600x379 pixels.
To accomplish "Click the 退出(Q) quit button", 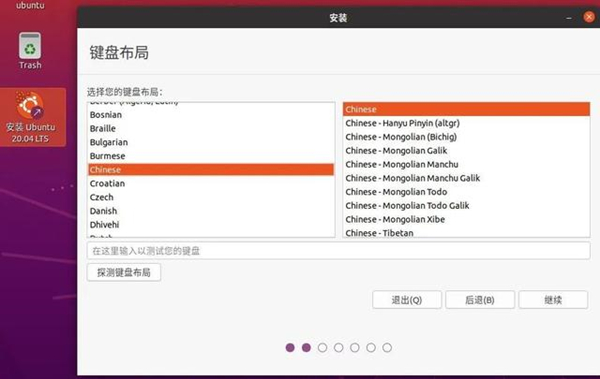I will [x=407, y=300].
